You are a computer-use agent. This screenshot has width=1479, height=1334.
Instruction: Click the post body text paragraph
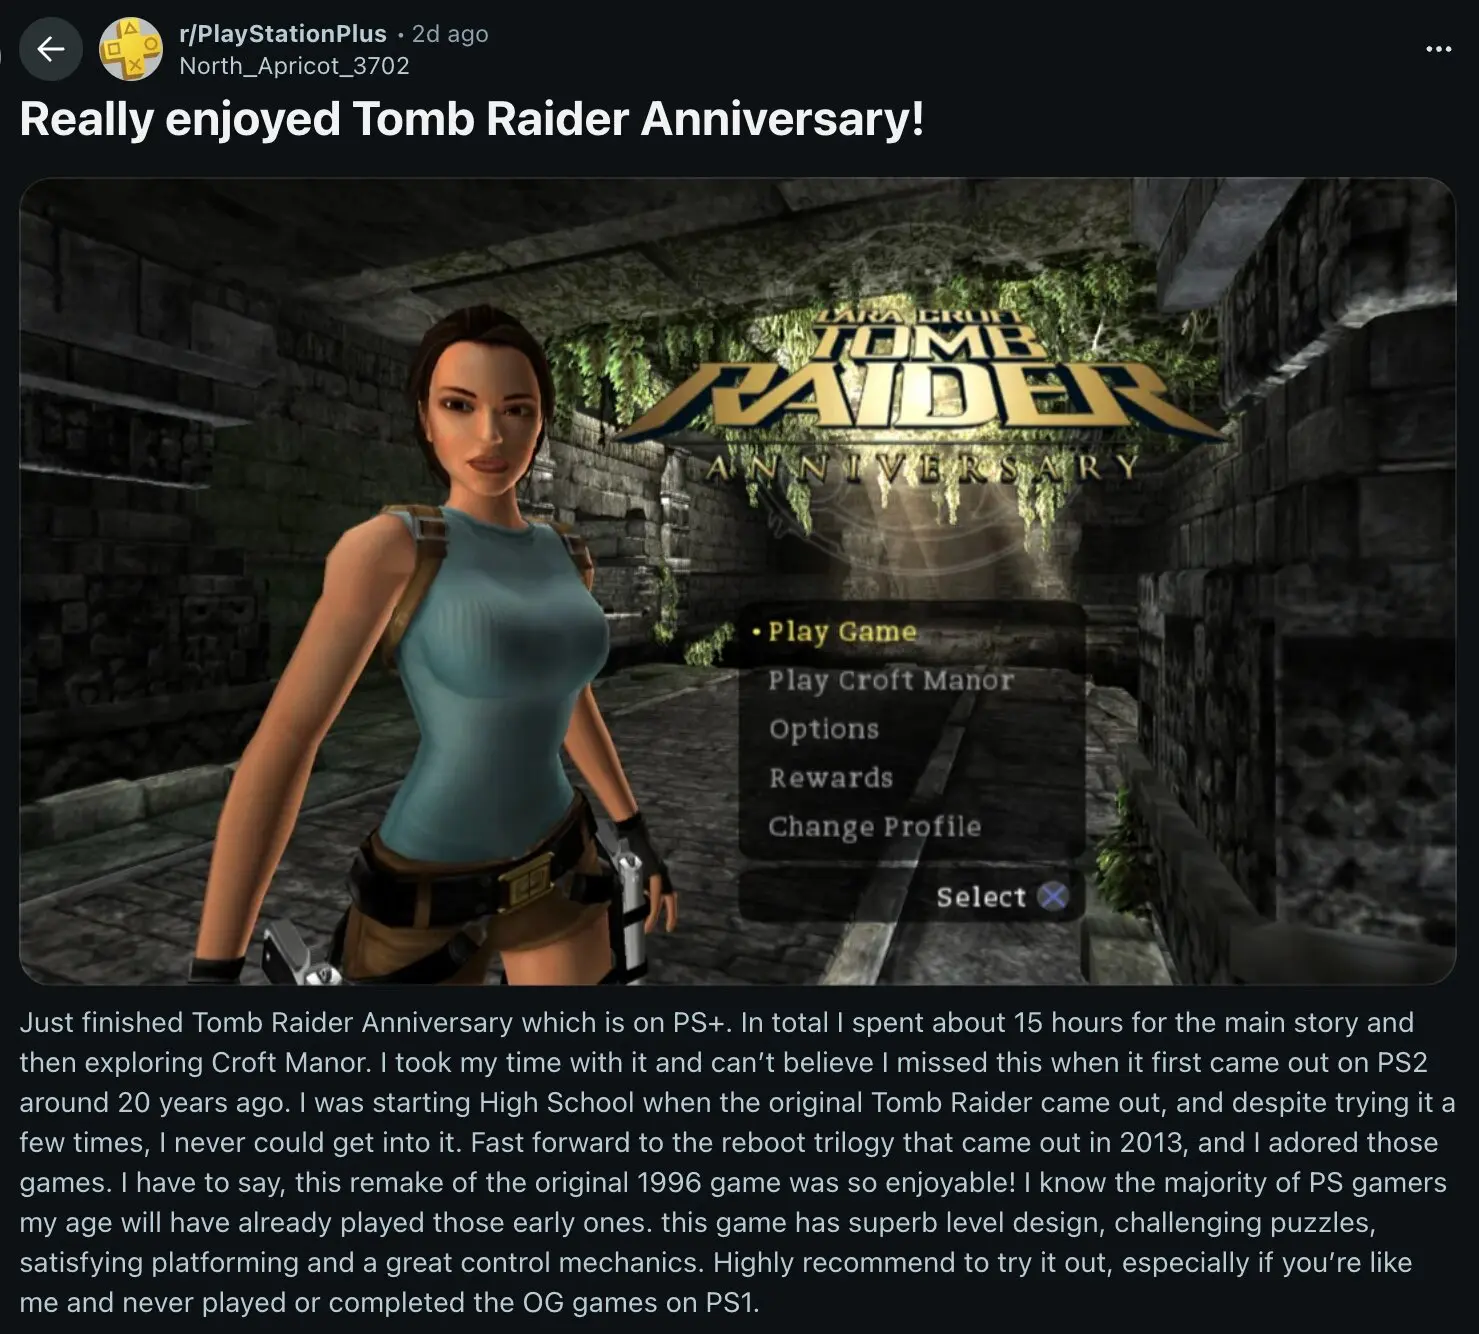[738, 1162]
